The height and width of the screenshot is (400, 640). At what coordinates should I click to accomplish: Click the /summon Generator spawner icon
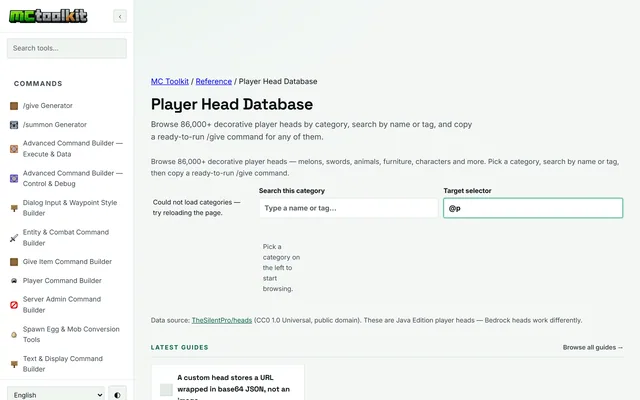pyautogui.click(x=14, y=124)
